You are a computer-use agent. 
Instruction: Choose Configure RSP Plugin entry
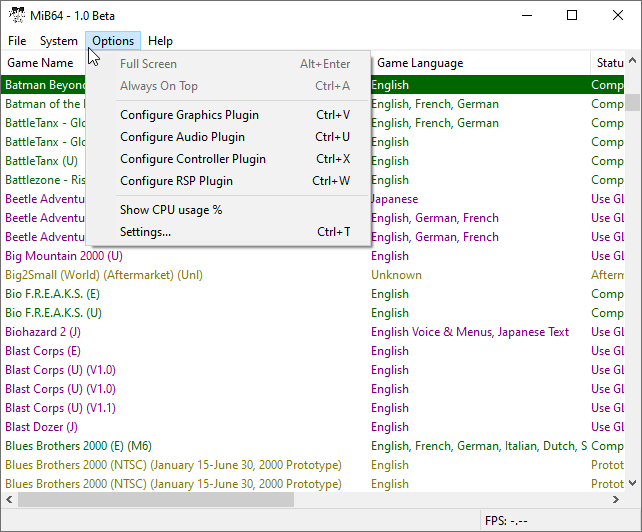(x=176, y=181)
